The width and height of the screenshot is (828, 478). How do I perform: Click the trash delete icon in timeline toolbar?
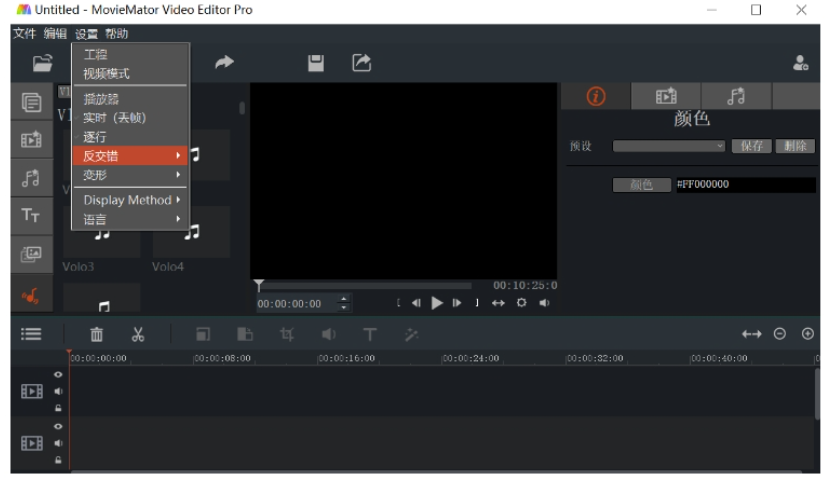click(97, 334)
